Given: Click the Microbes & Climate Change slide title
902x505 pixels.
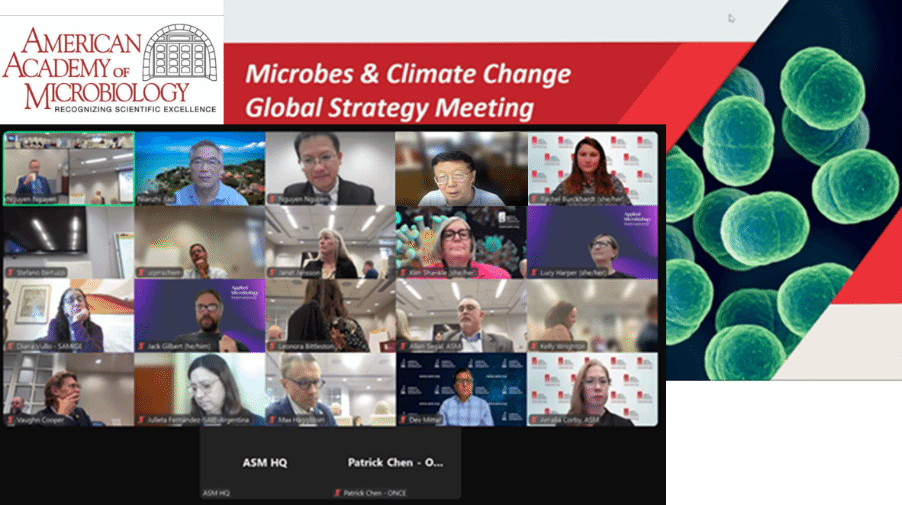Looking at the screenshot, I should coord(408,74).
